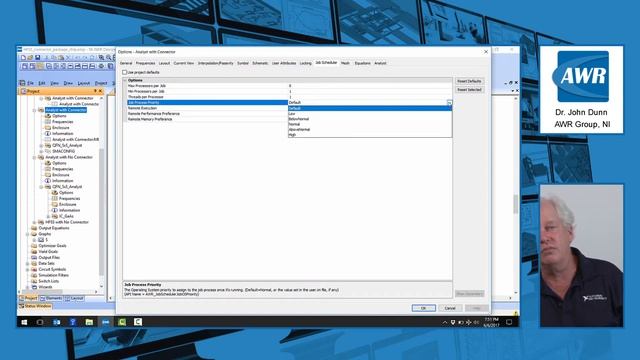The image size is (640, 360).
Task: Click the Windows Start button
Action: [x=24, y=322]
